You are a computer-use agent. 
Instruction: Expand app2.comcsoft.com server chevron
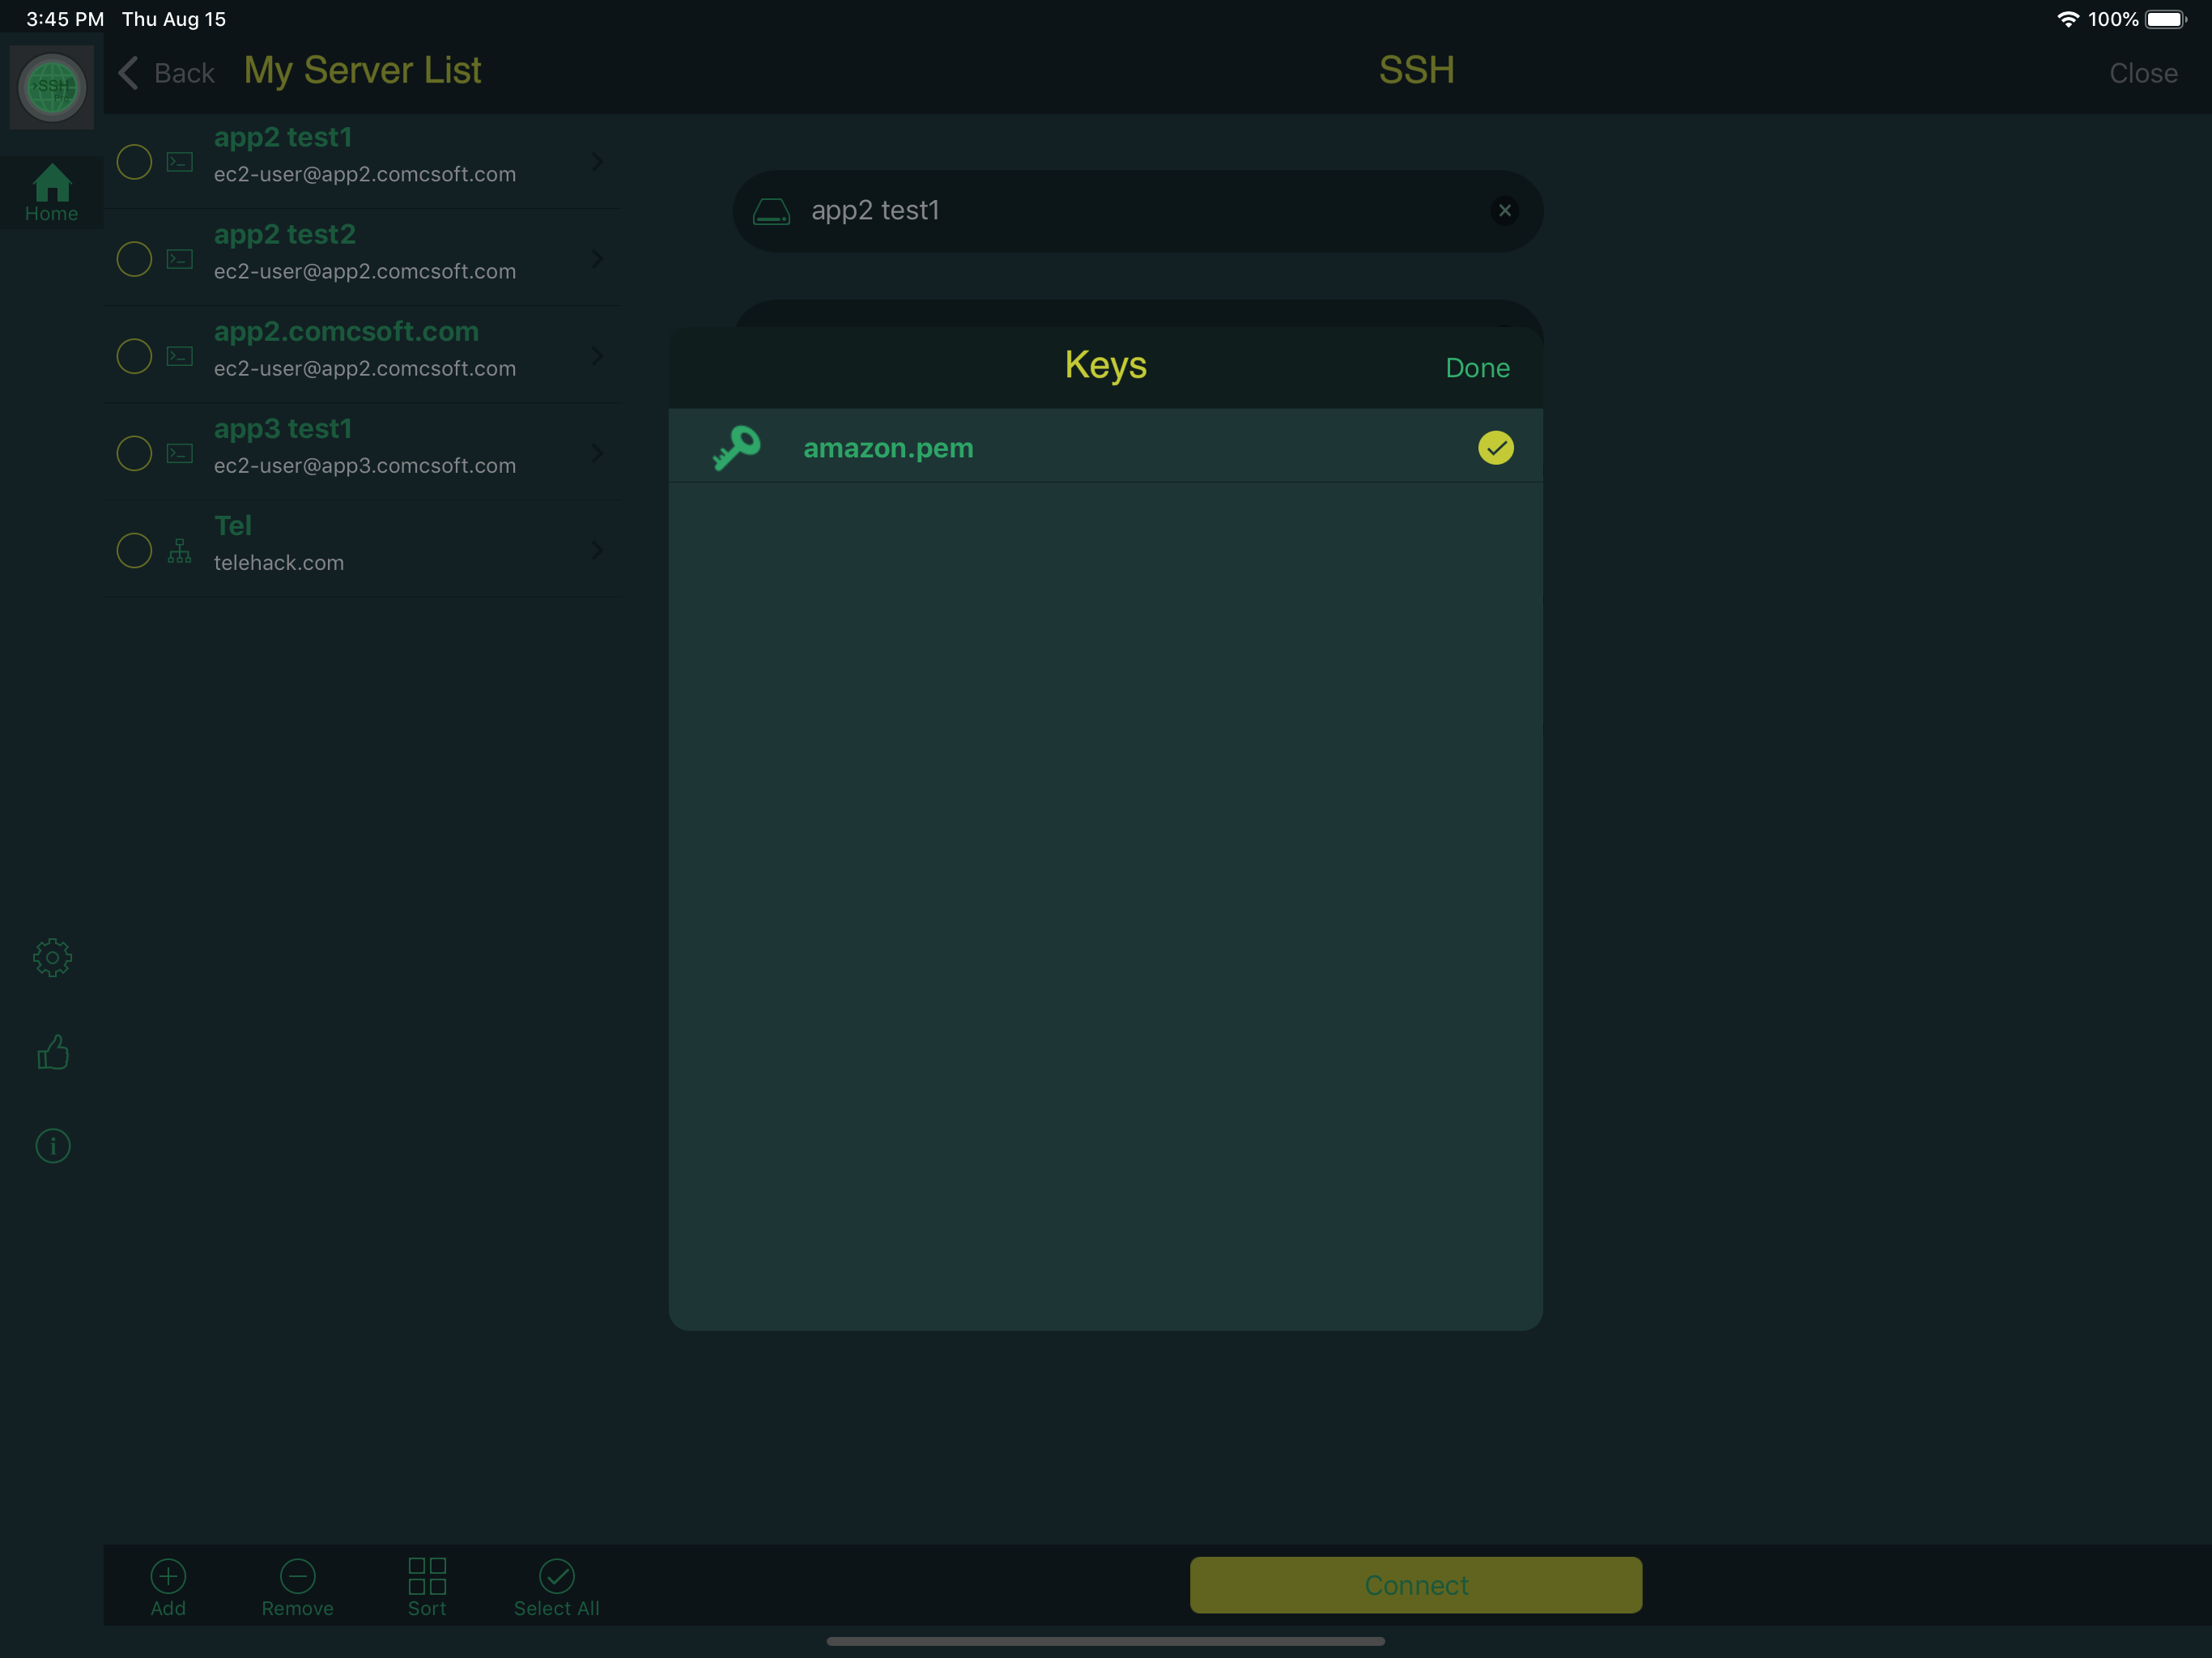point(597,356)
